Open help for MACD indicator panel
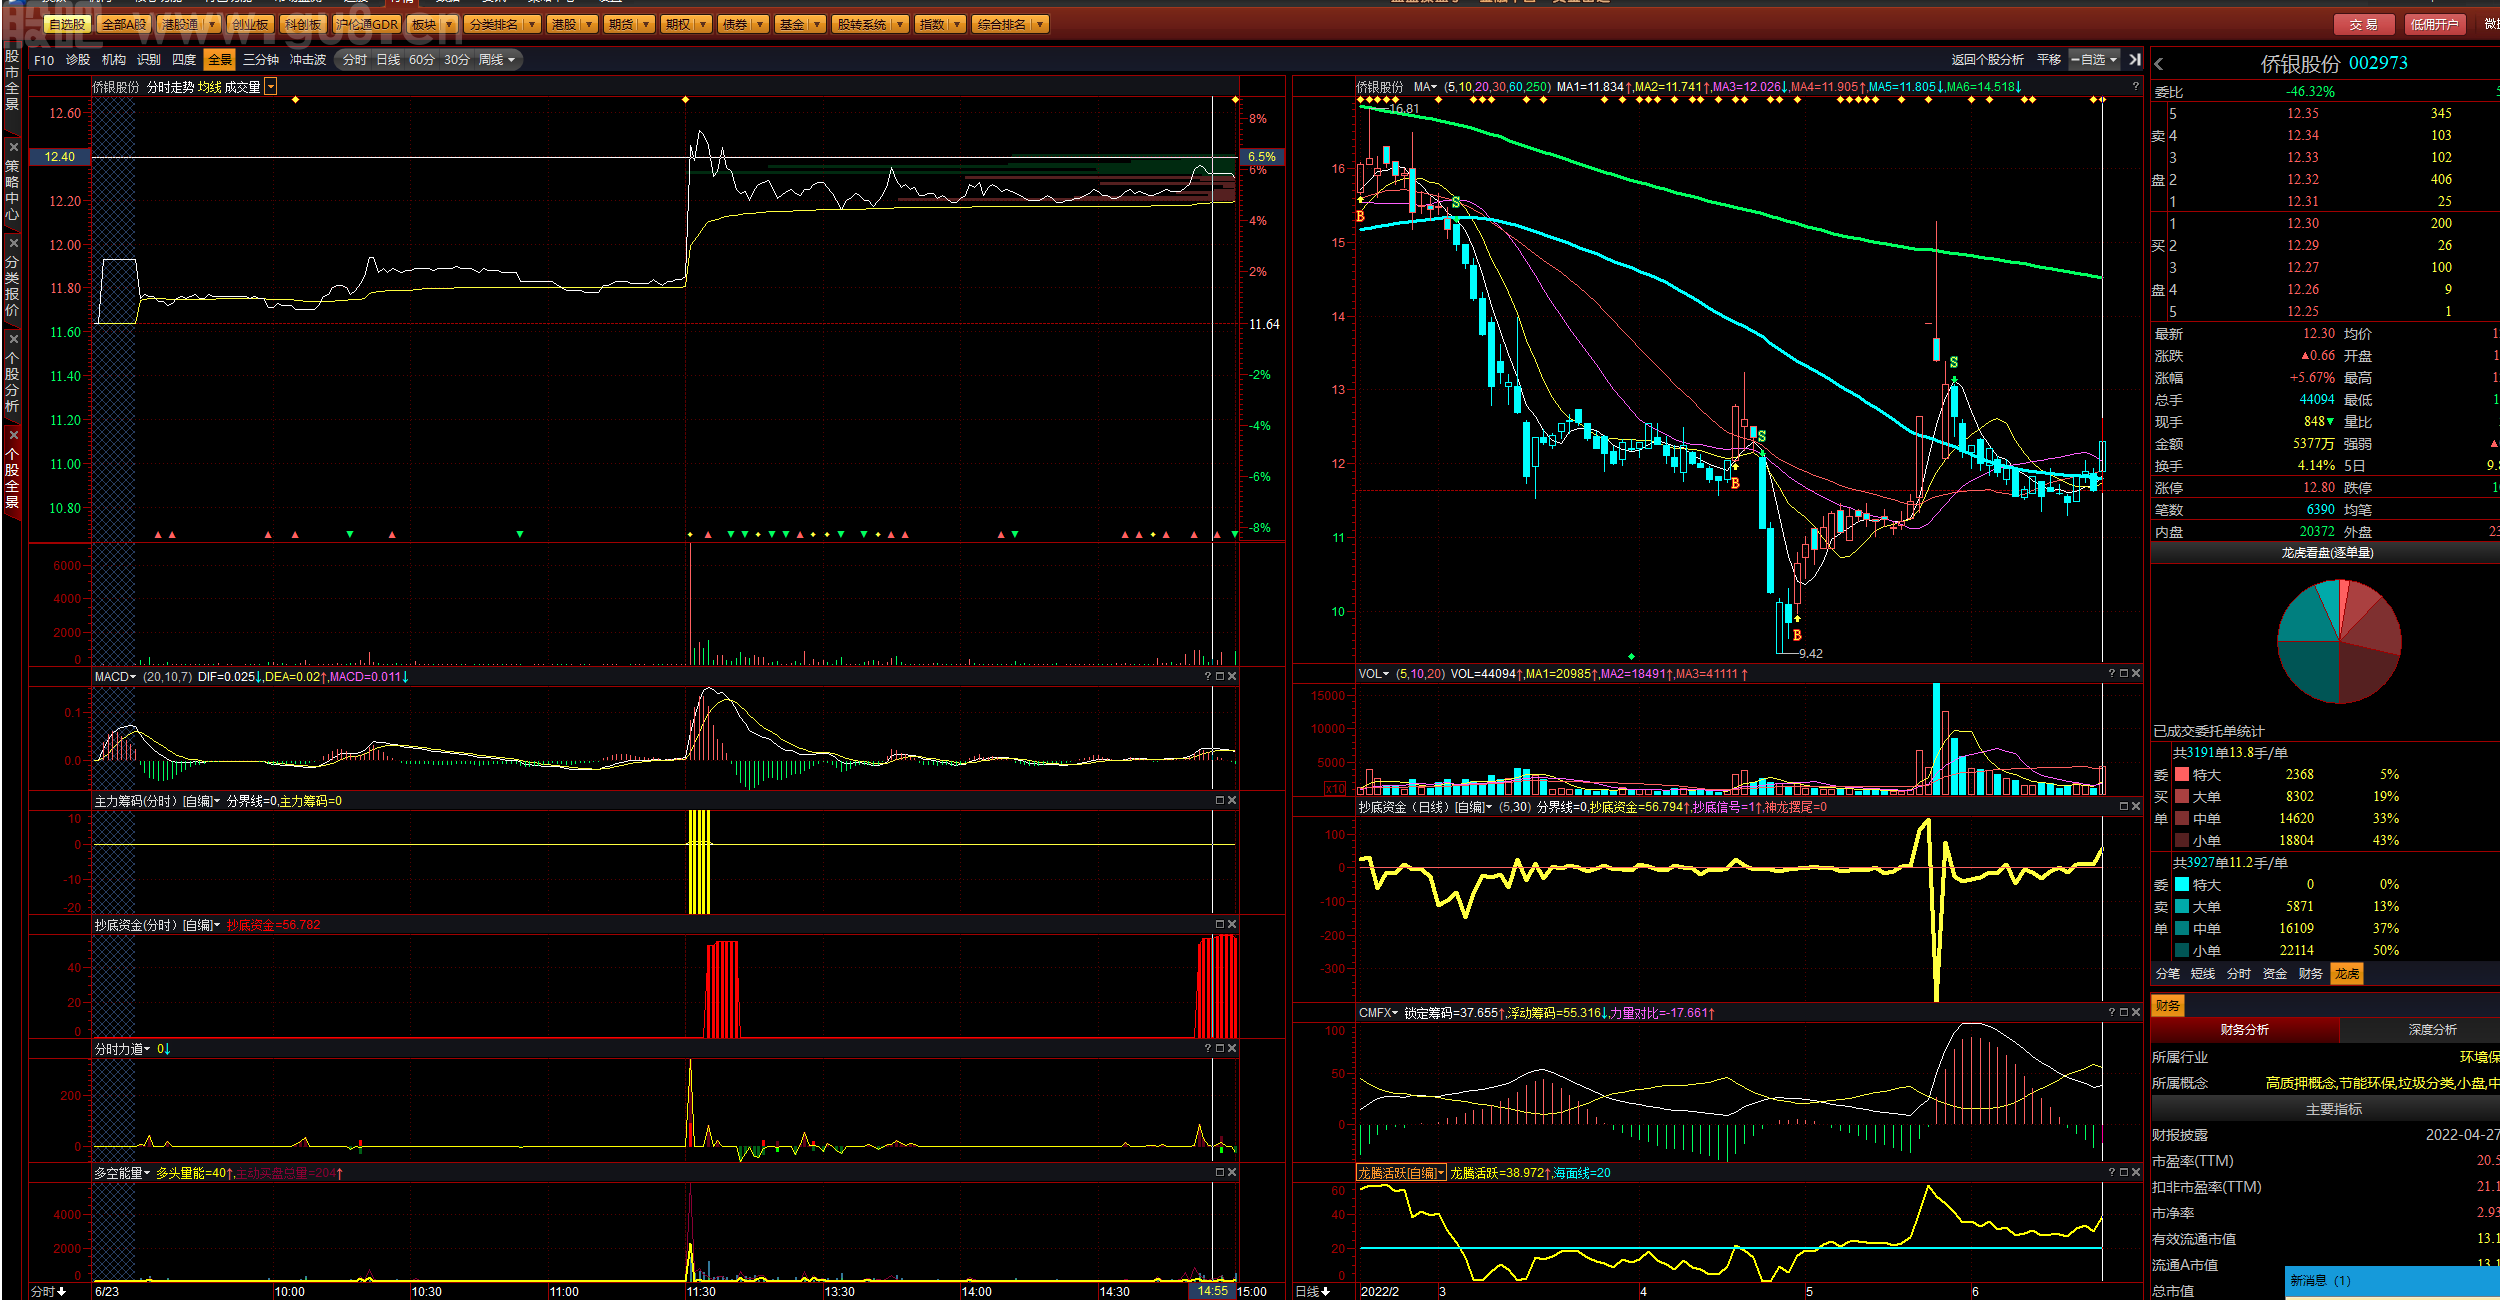The height and width of the screenshot is (1300, 2500). (x=1208, y=677)
